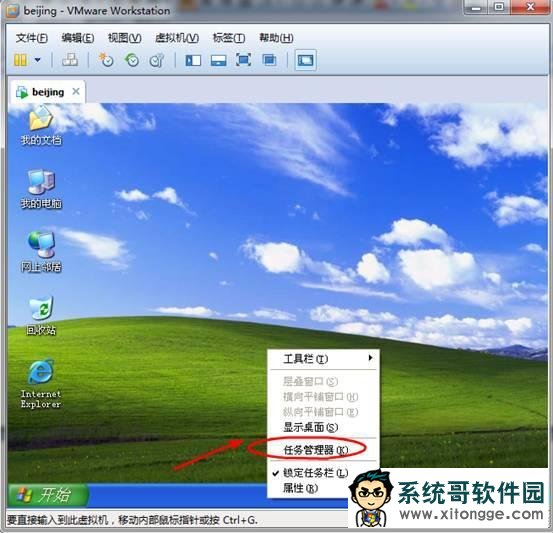Click the suspend virtual machine pause icon
Viewport: 553px width, 533px height.
pos(20,60)
